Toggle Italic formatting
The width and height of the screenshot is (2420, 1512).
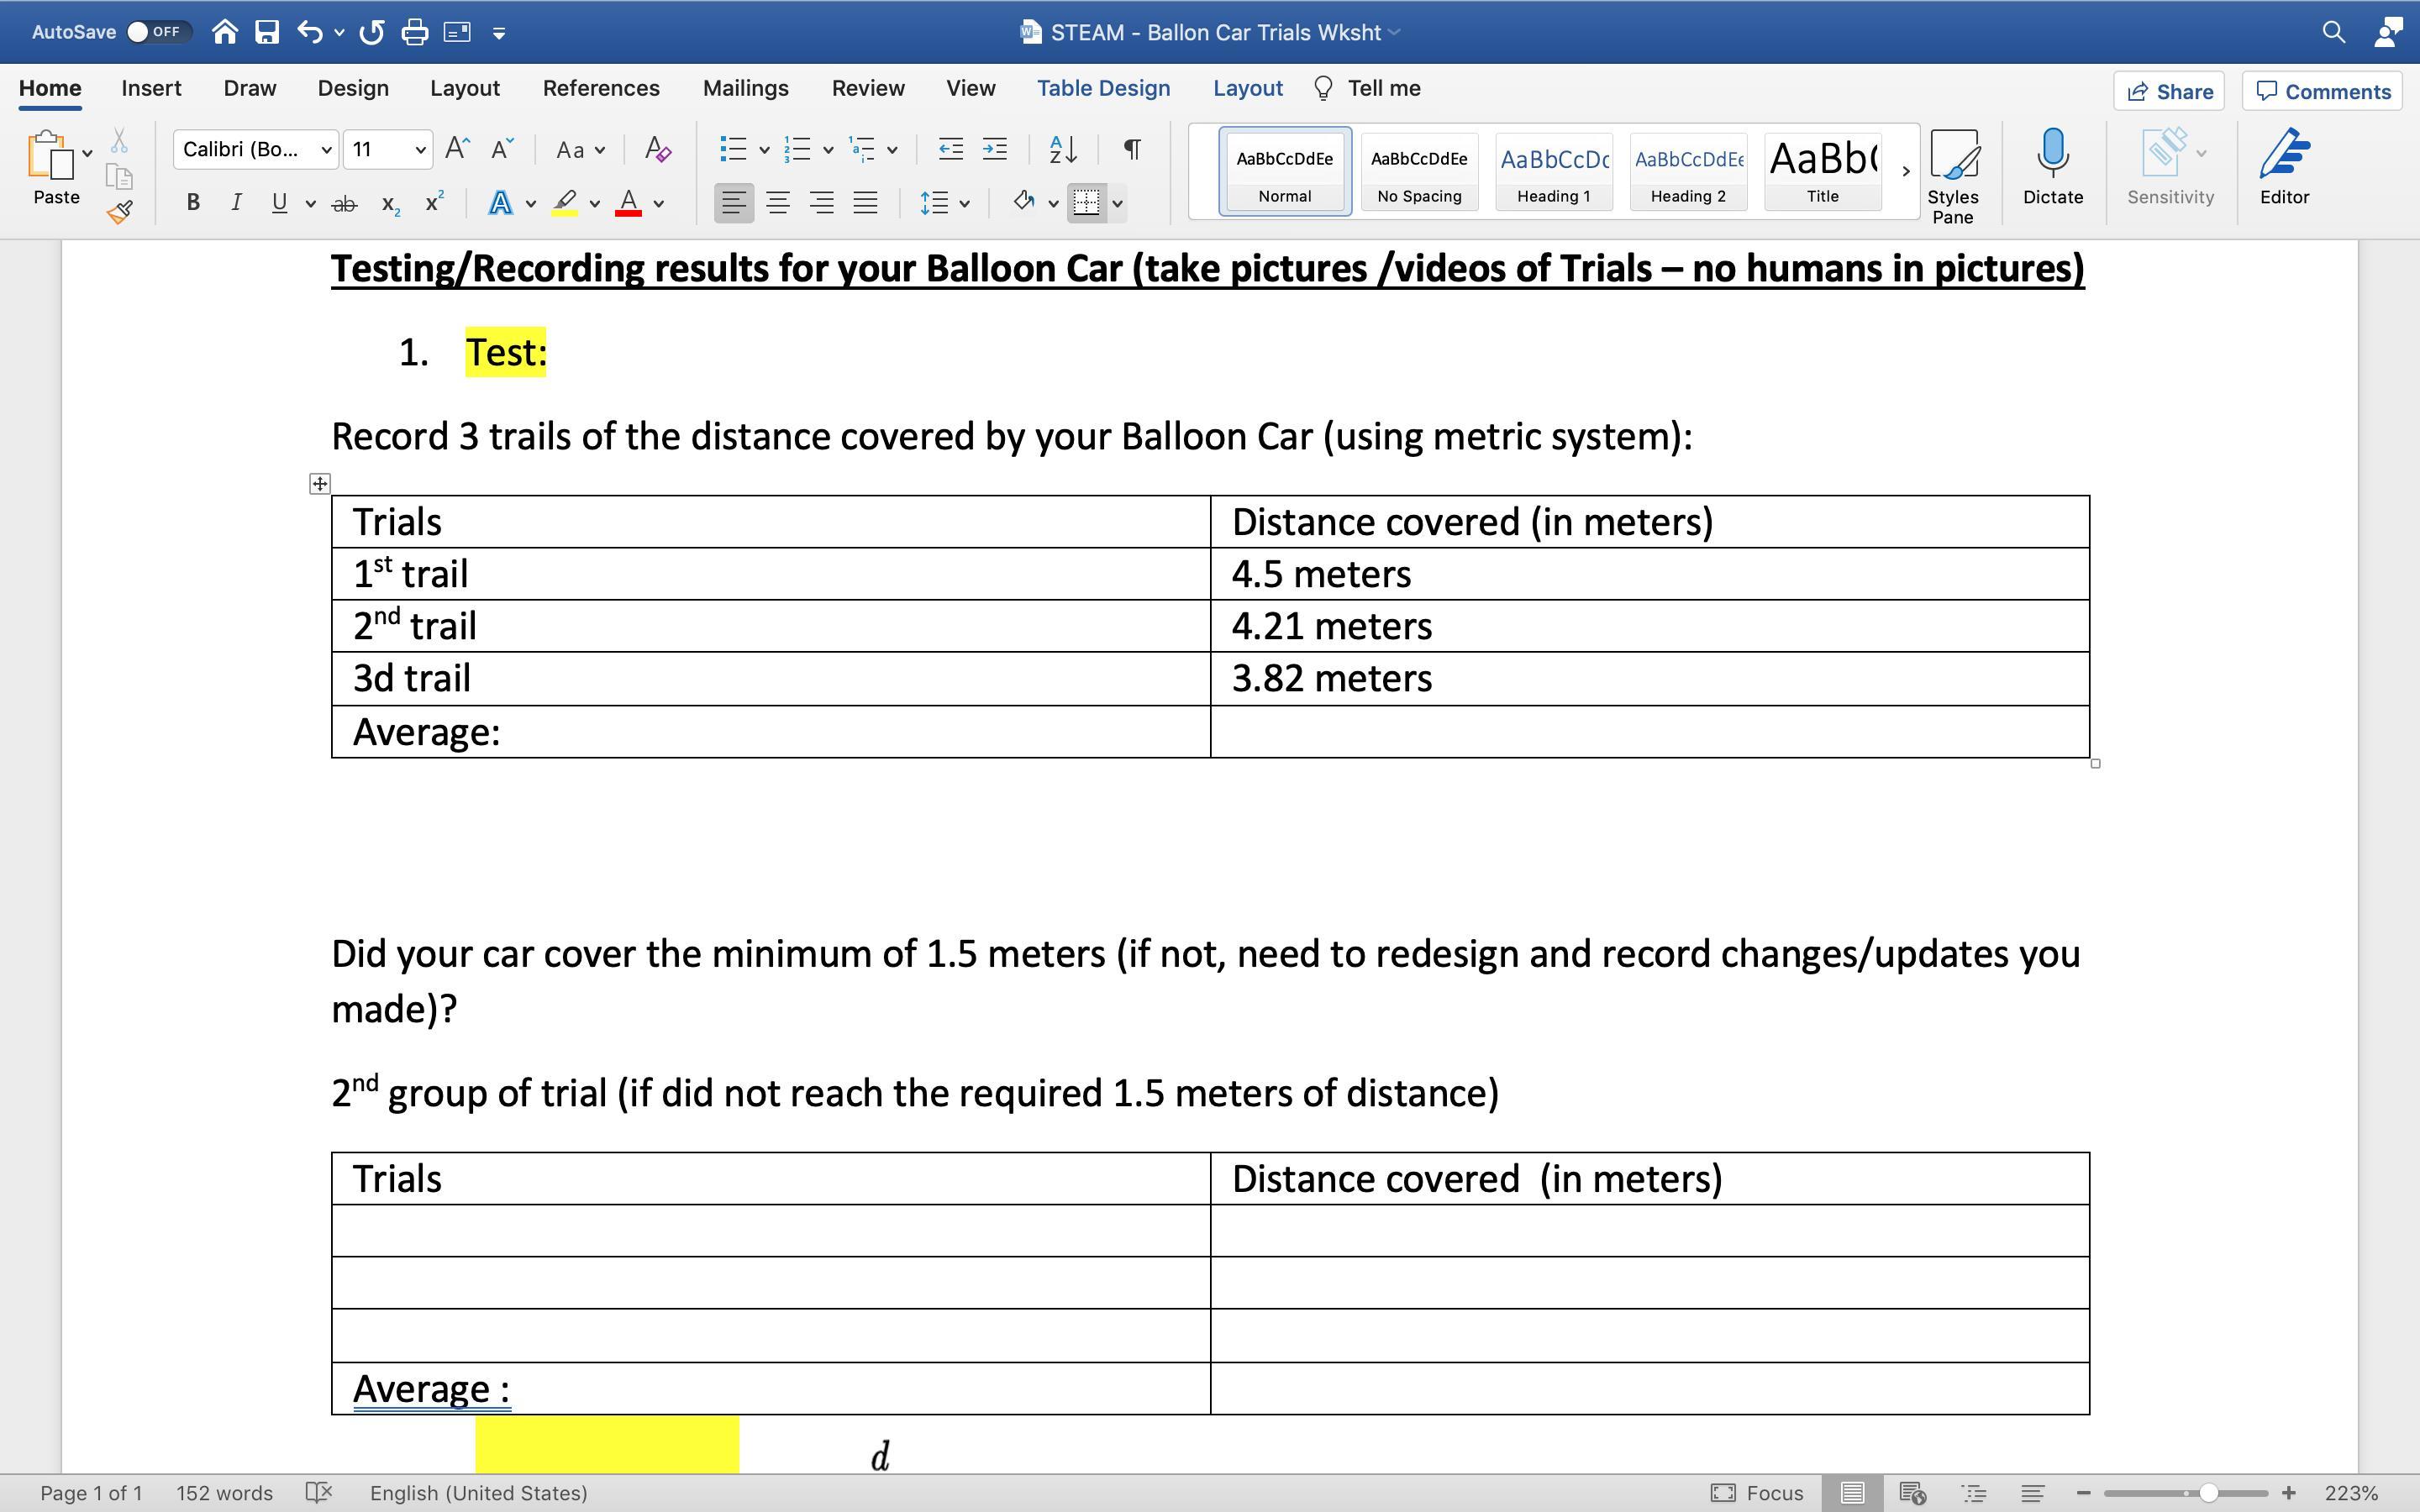point(236,203)
